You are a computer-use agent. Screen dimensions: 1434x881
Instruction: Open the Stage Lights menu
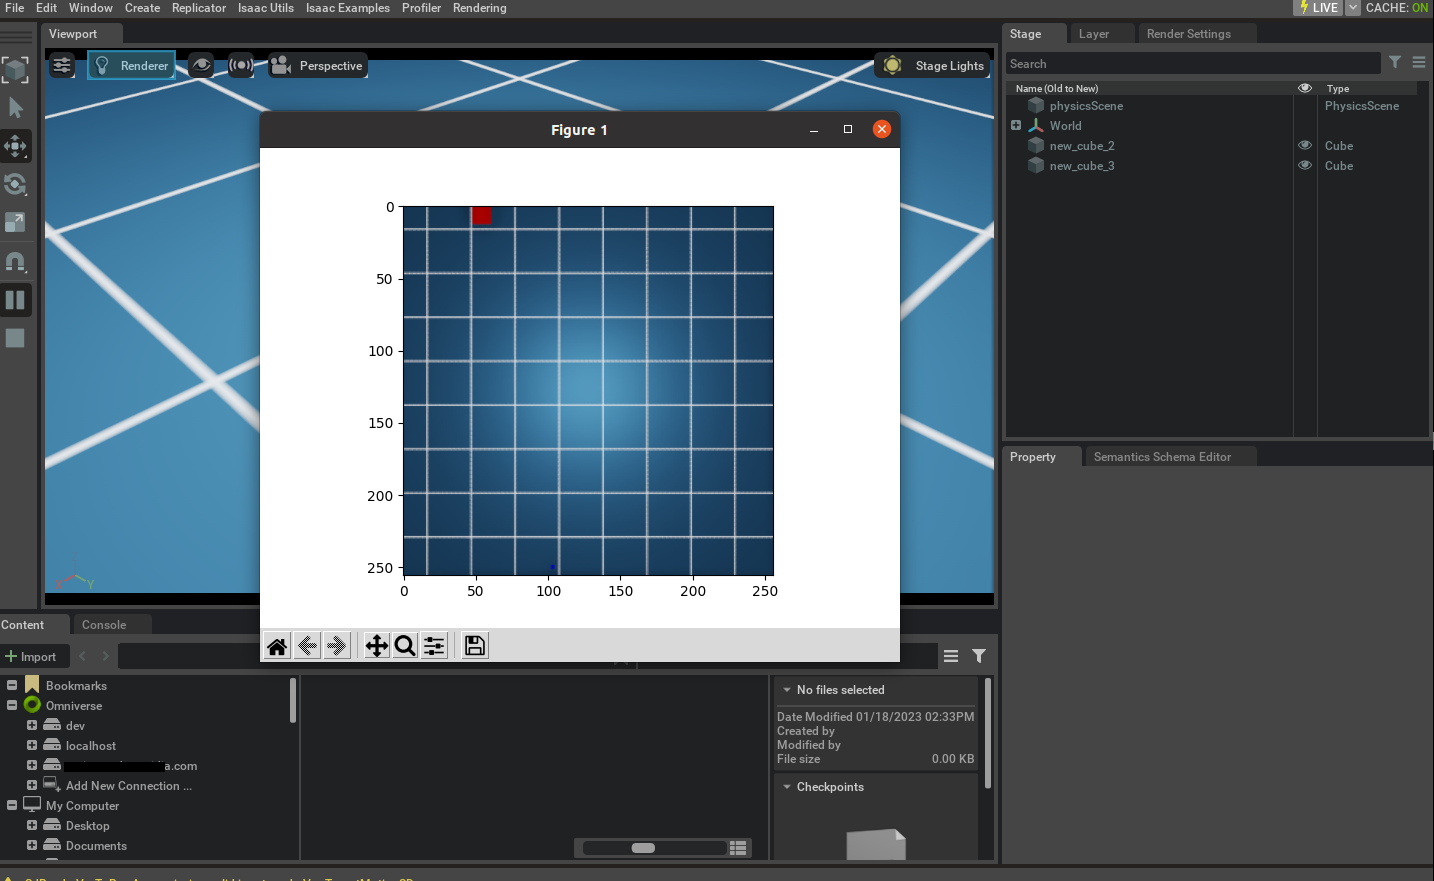click(932, 65)
